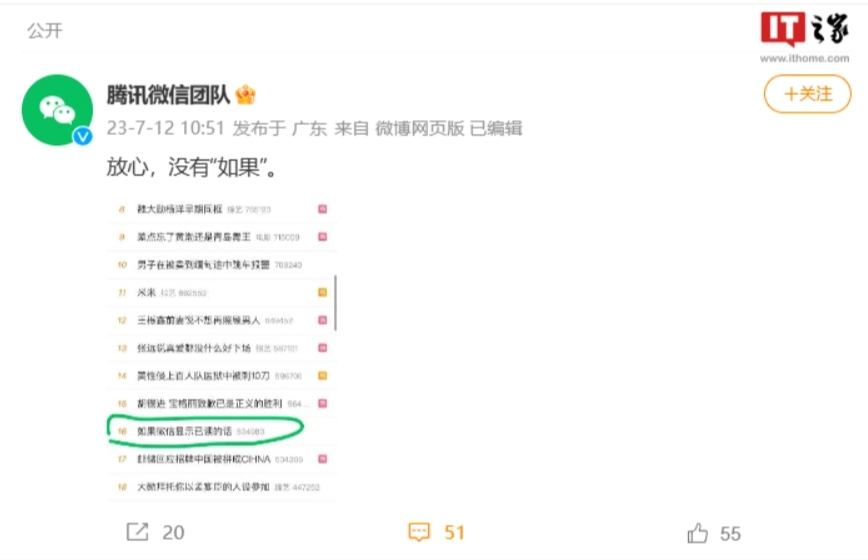This screenshot has width=868, height=560.
Task: Open the Tencent WeChat team avatar
Action: [57, 110]
